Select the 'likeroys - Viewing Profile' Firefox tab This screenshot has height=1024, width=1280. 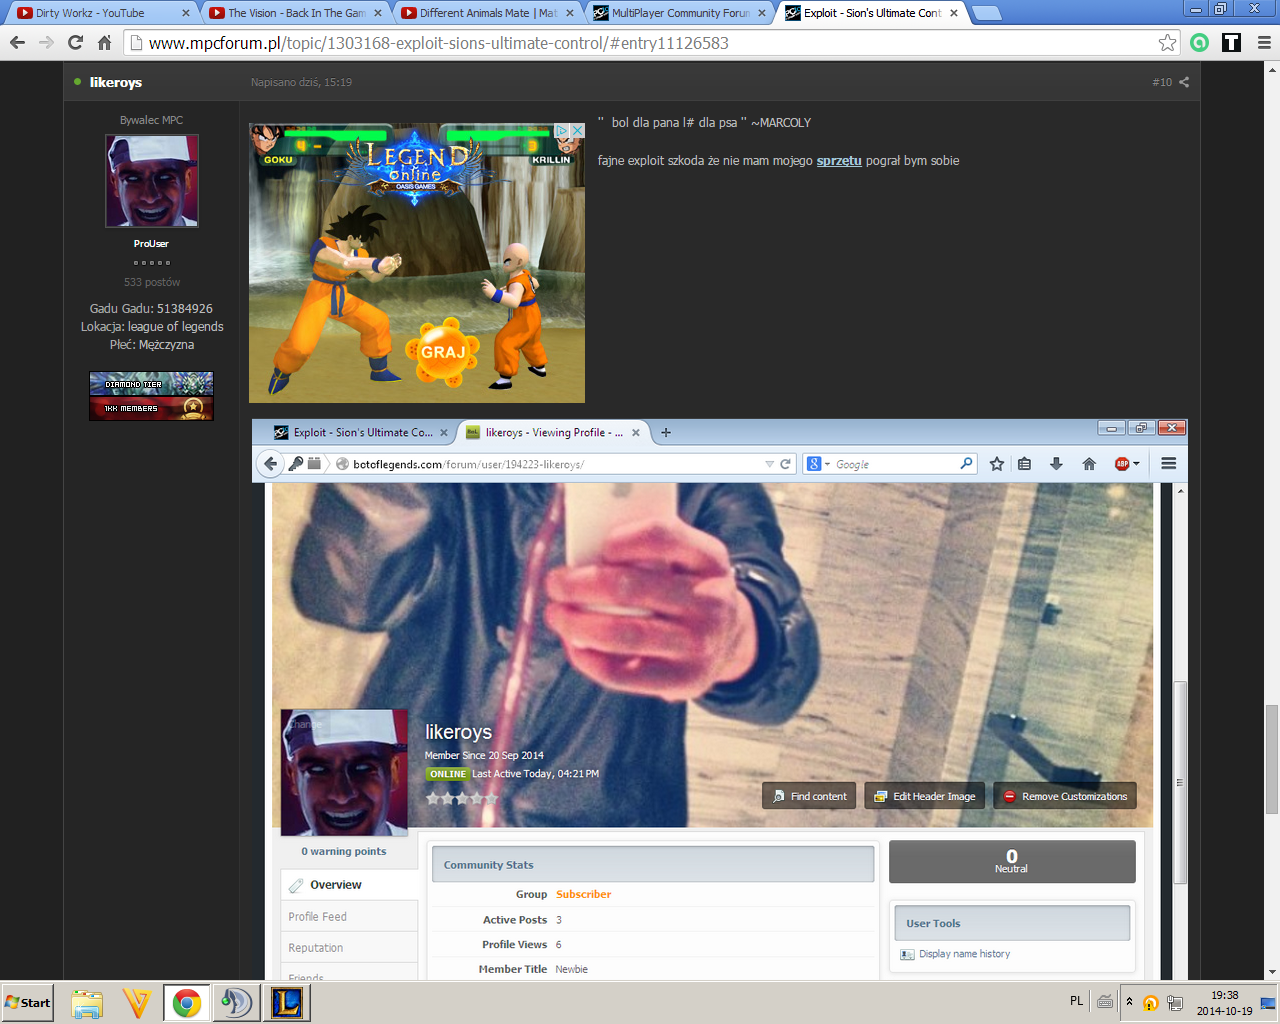point(555,432)
